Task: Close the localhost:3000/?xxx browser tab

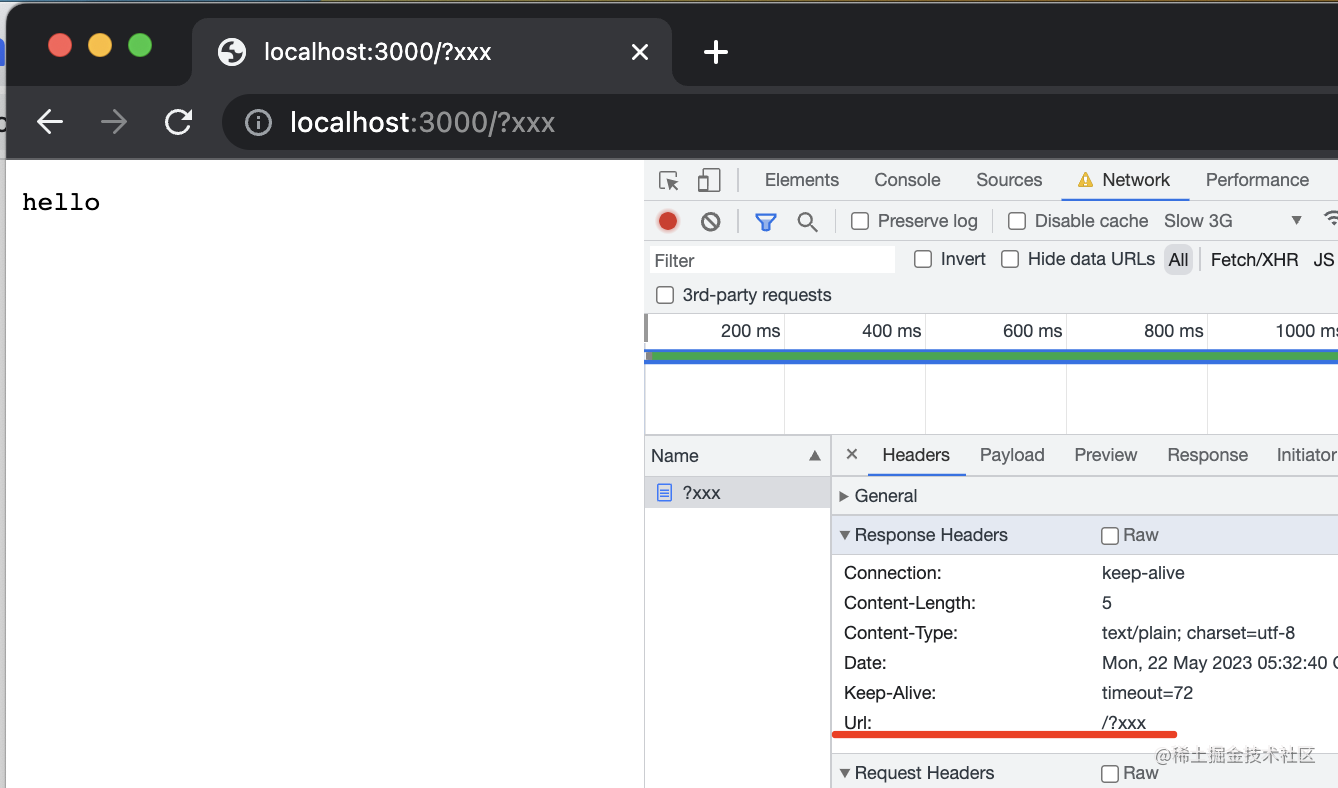Action: [x=640, y=52]
